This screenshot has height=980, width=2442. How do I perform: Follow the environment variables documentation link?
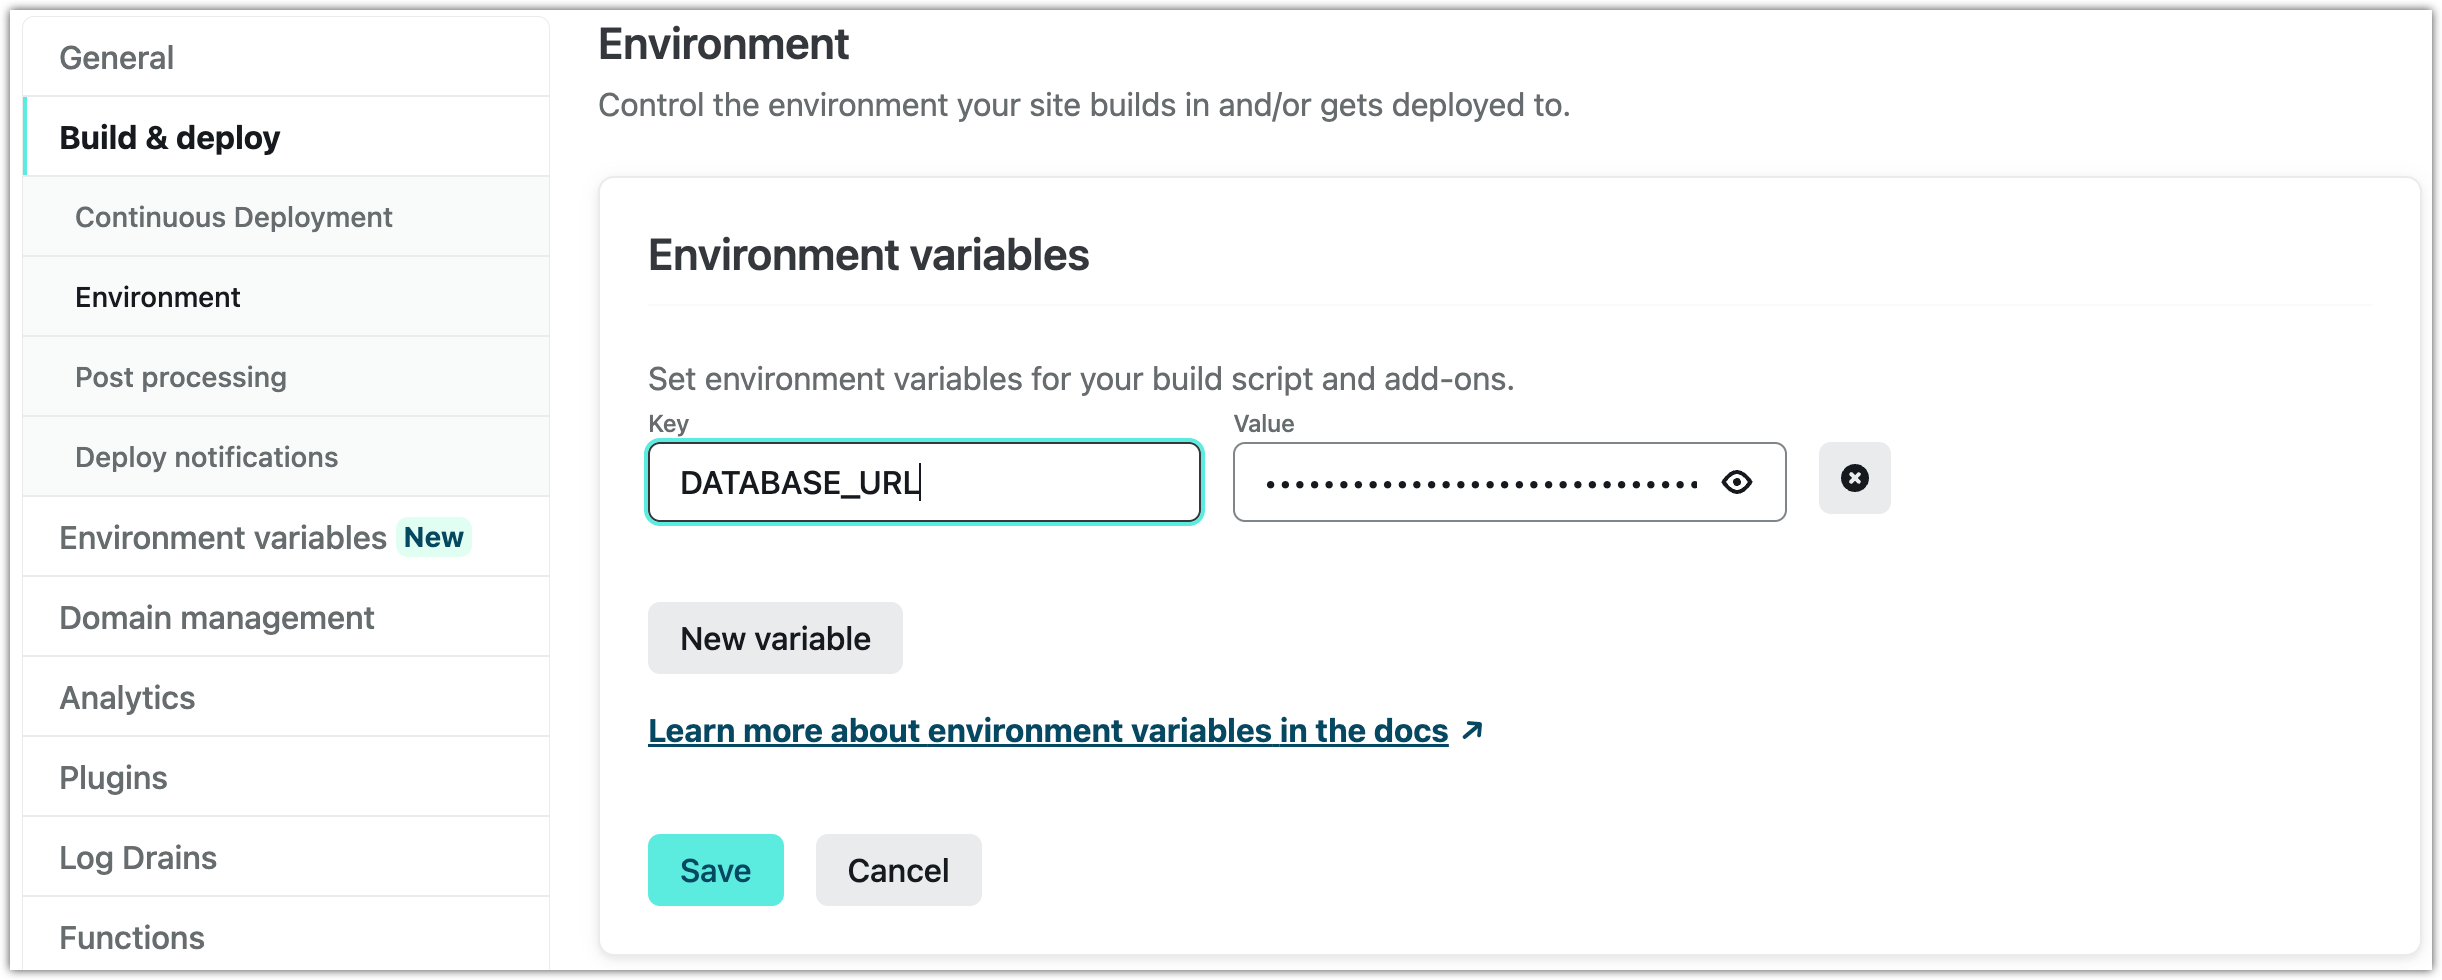[x=1046, y=730]
